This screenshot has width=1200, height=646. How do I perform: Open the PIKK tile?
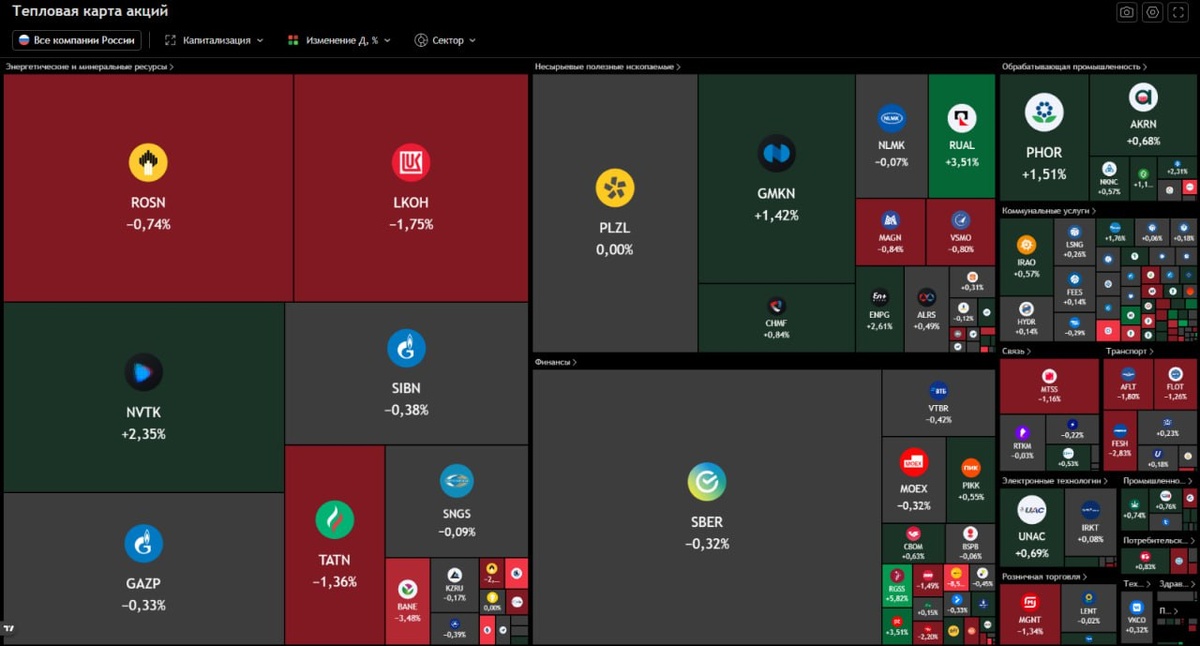click(971, 479)
